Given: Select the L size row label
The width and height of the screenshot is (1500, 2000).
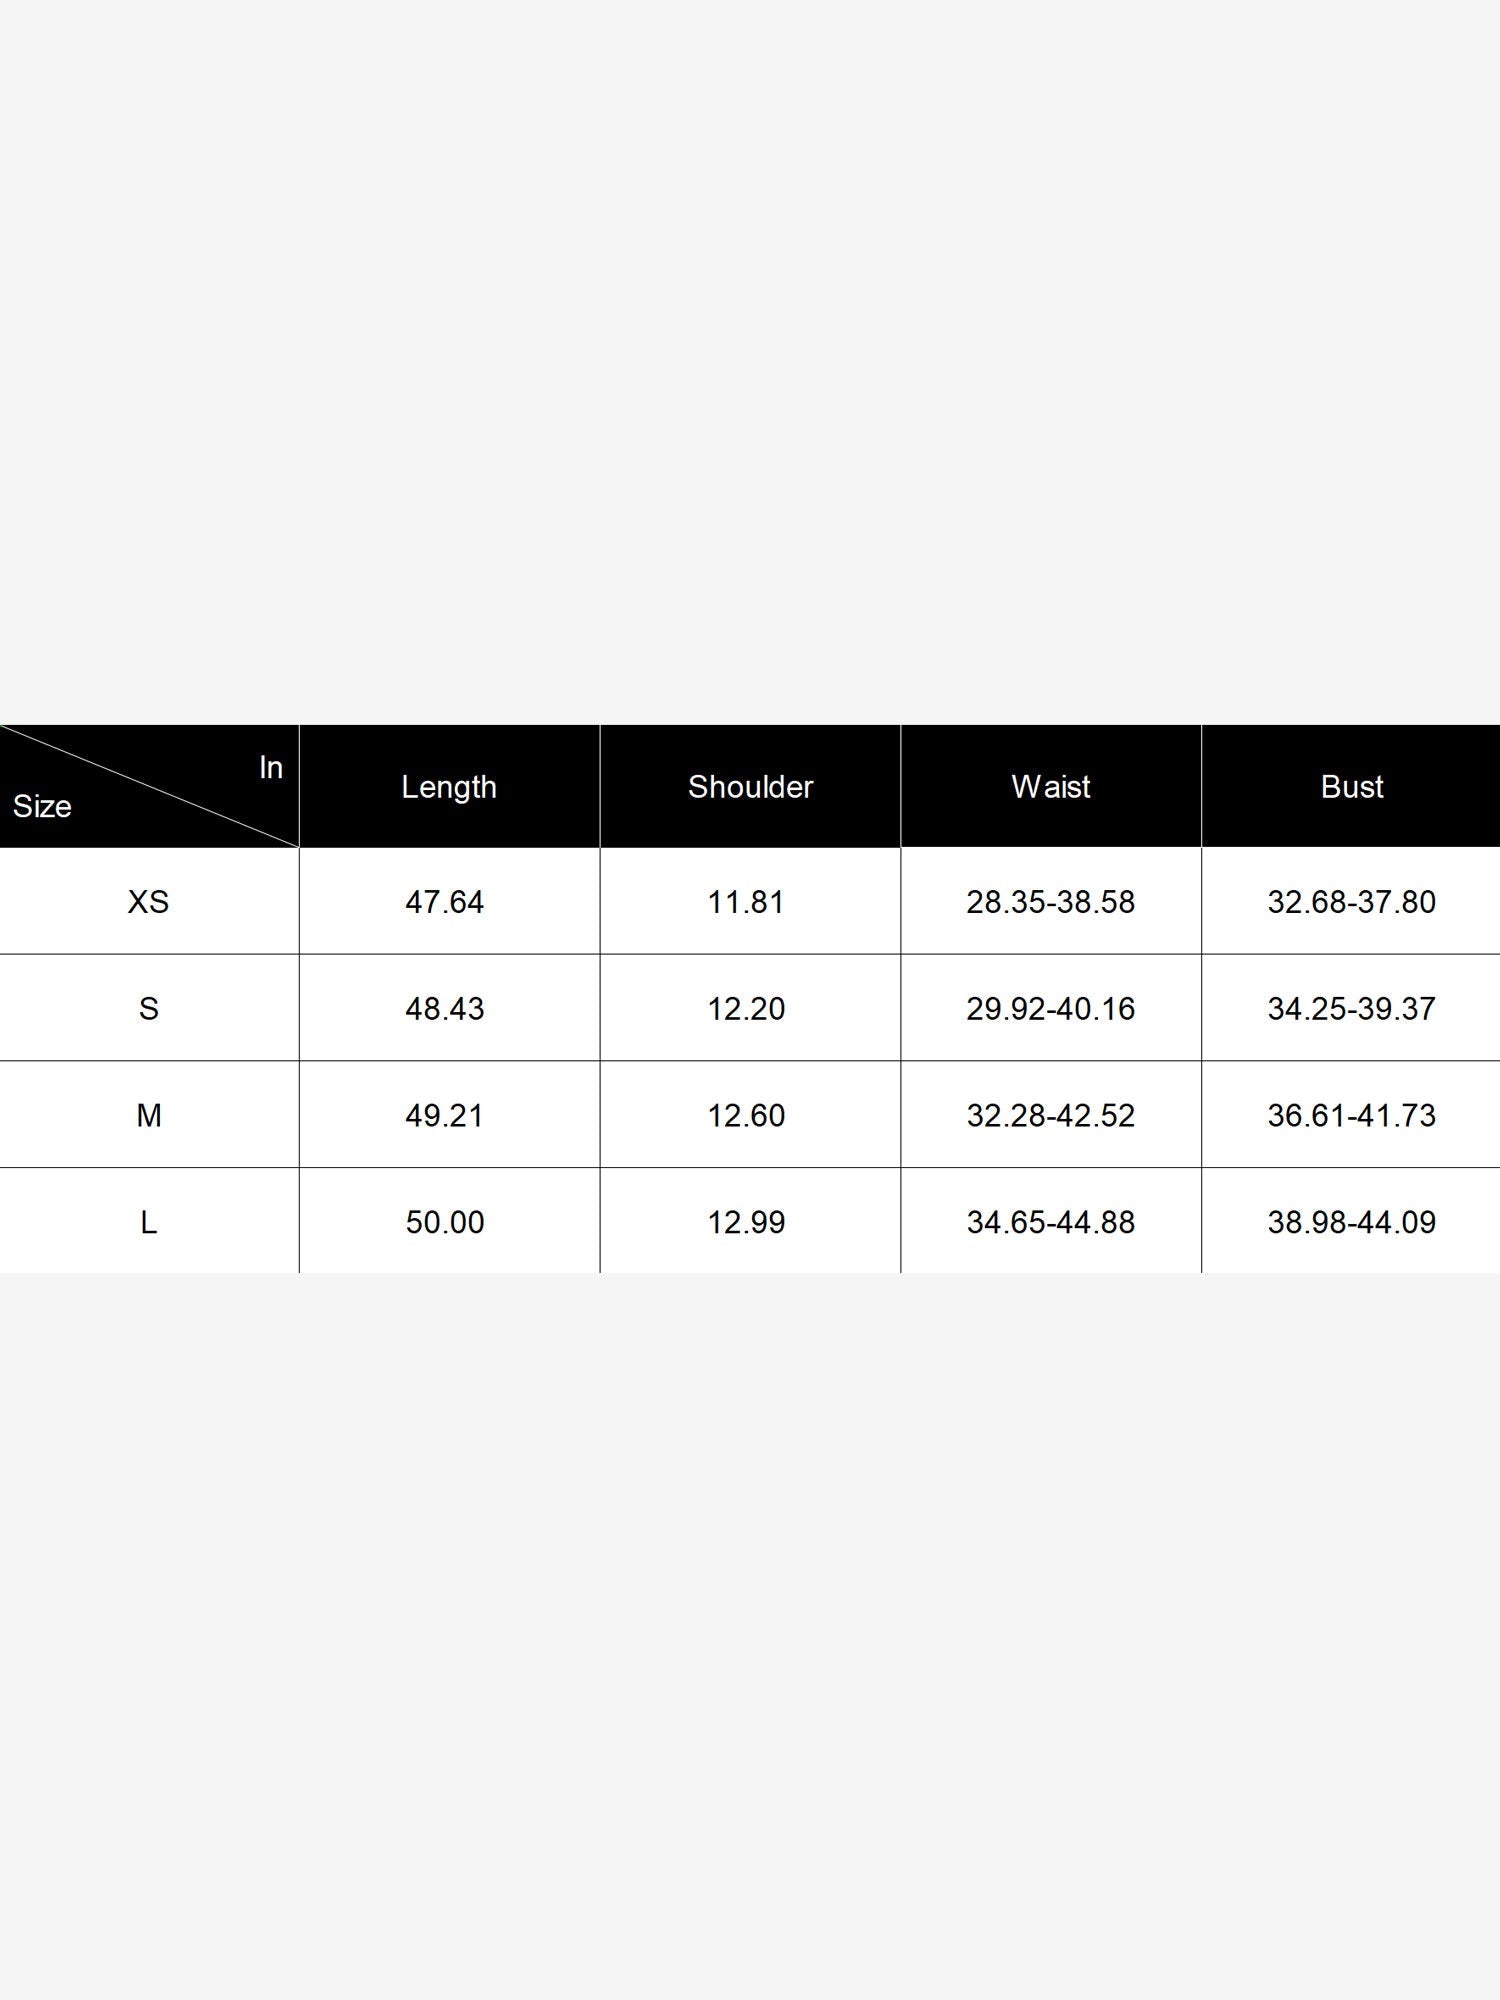Looking at the screenshot, I should coord(148,1222).
